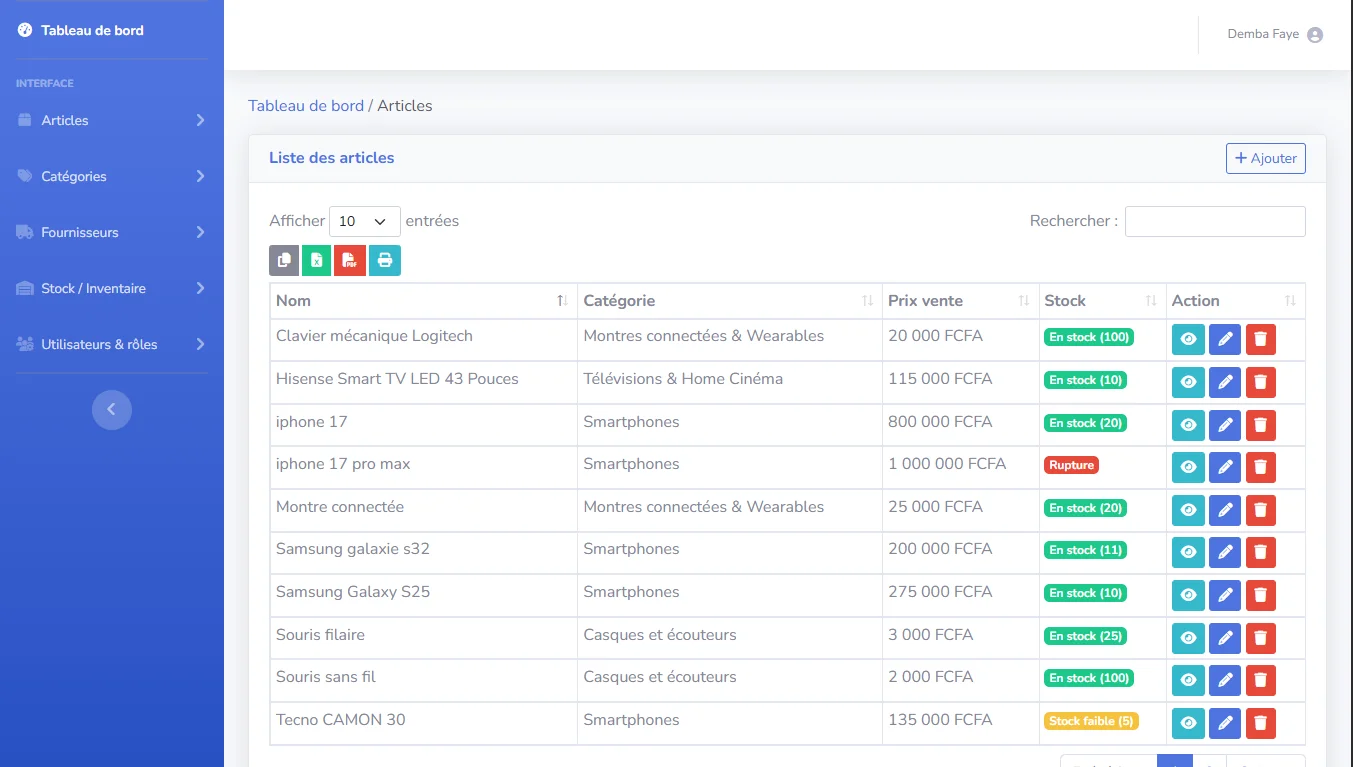Open the Tableau de bord dashboard icon
The image size is (1353, 767).
click(x=24, y=29)
